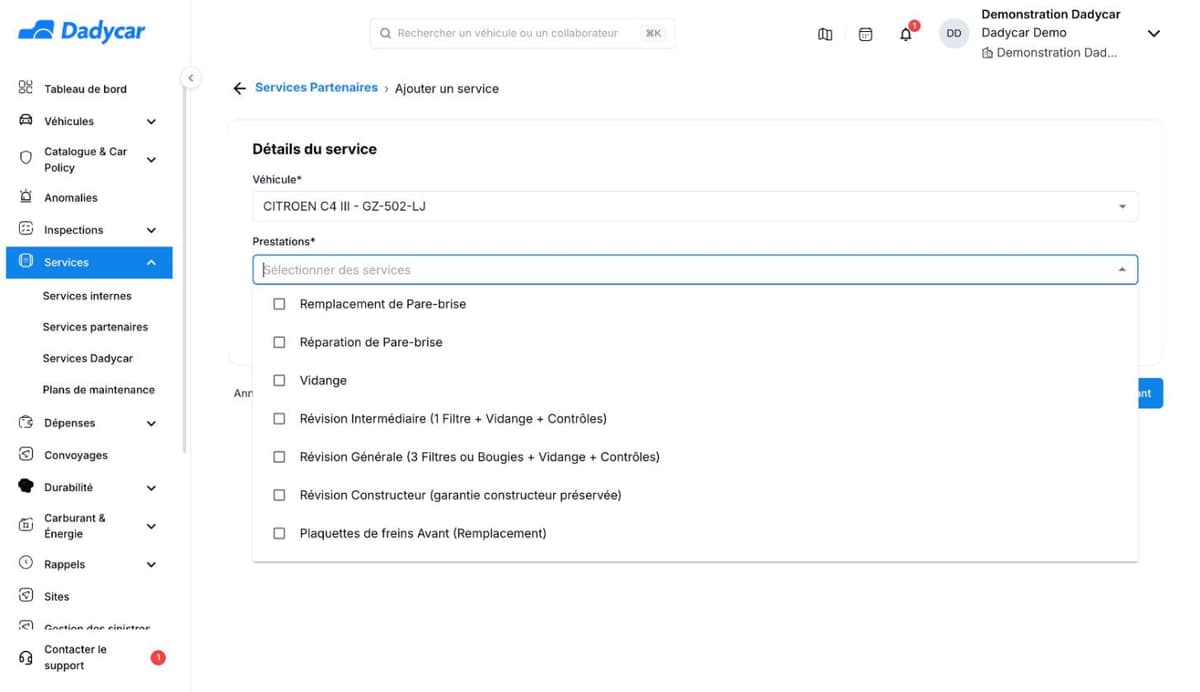Open the Véhicule dropdown showing CITROEN C4 III

(x=695, y=207)
